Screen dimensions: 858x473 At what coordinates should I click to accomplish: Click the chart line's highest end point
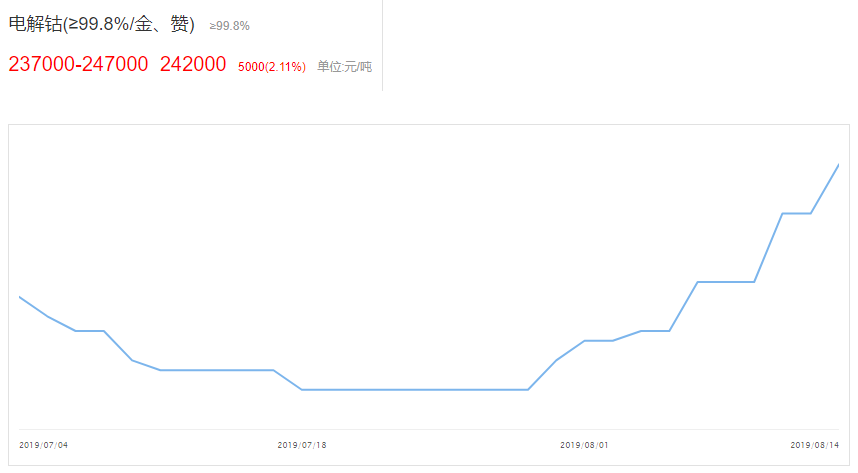tap(838, 164)
